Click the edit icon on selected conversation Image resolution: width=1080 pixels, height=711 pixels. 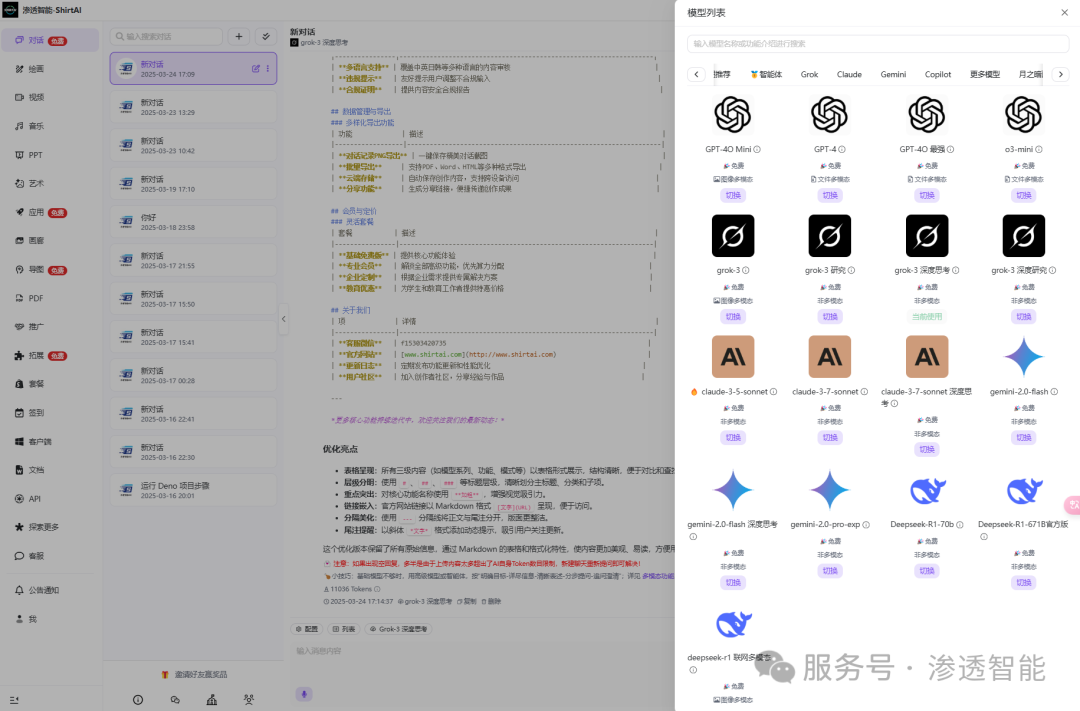pyautogui.click(x=256, y=69)
